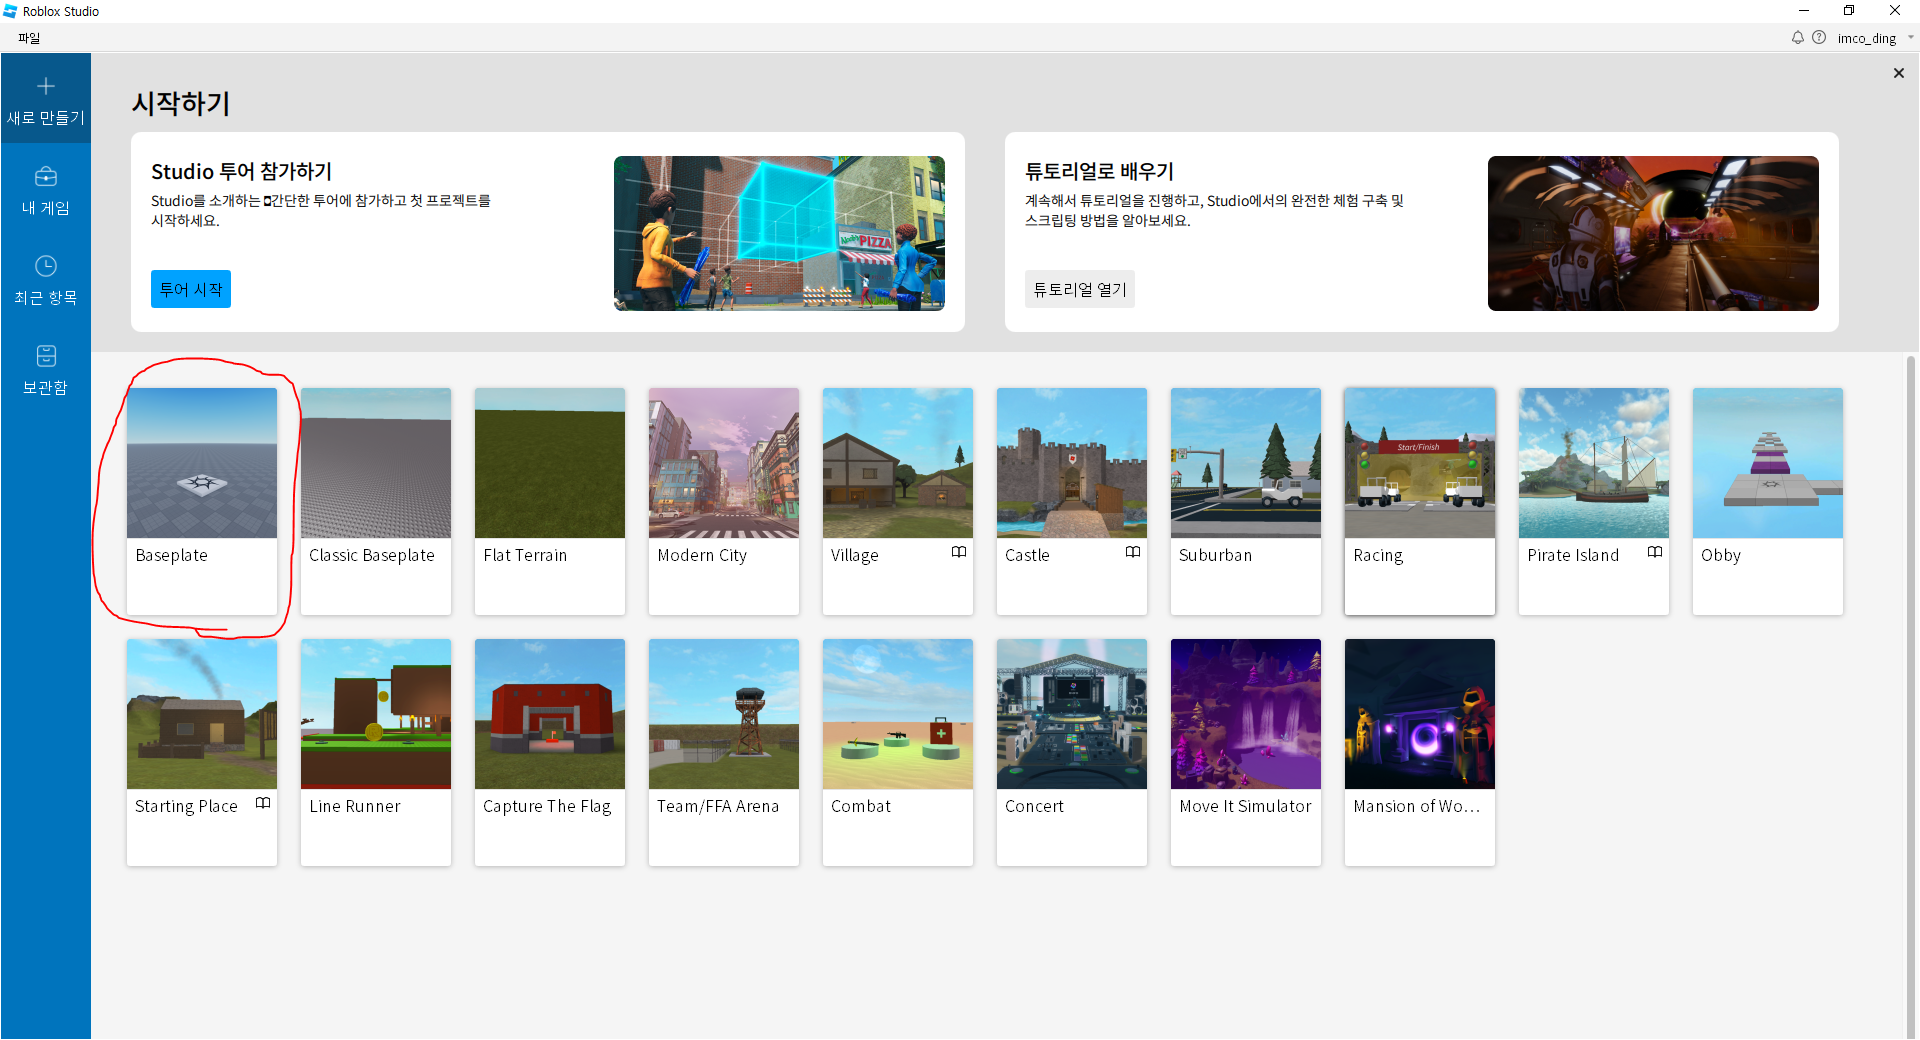This screenshot has height=1040, width=1920.
Task: Click the 새로 만들기 plus icon
Action: (x=46, y=86)
